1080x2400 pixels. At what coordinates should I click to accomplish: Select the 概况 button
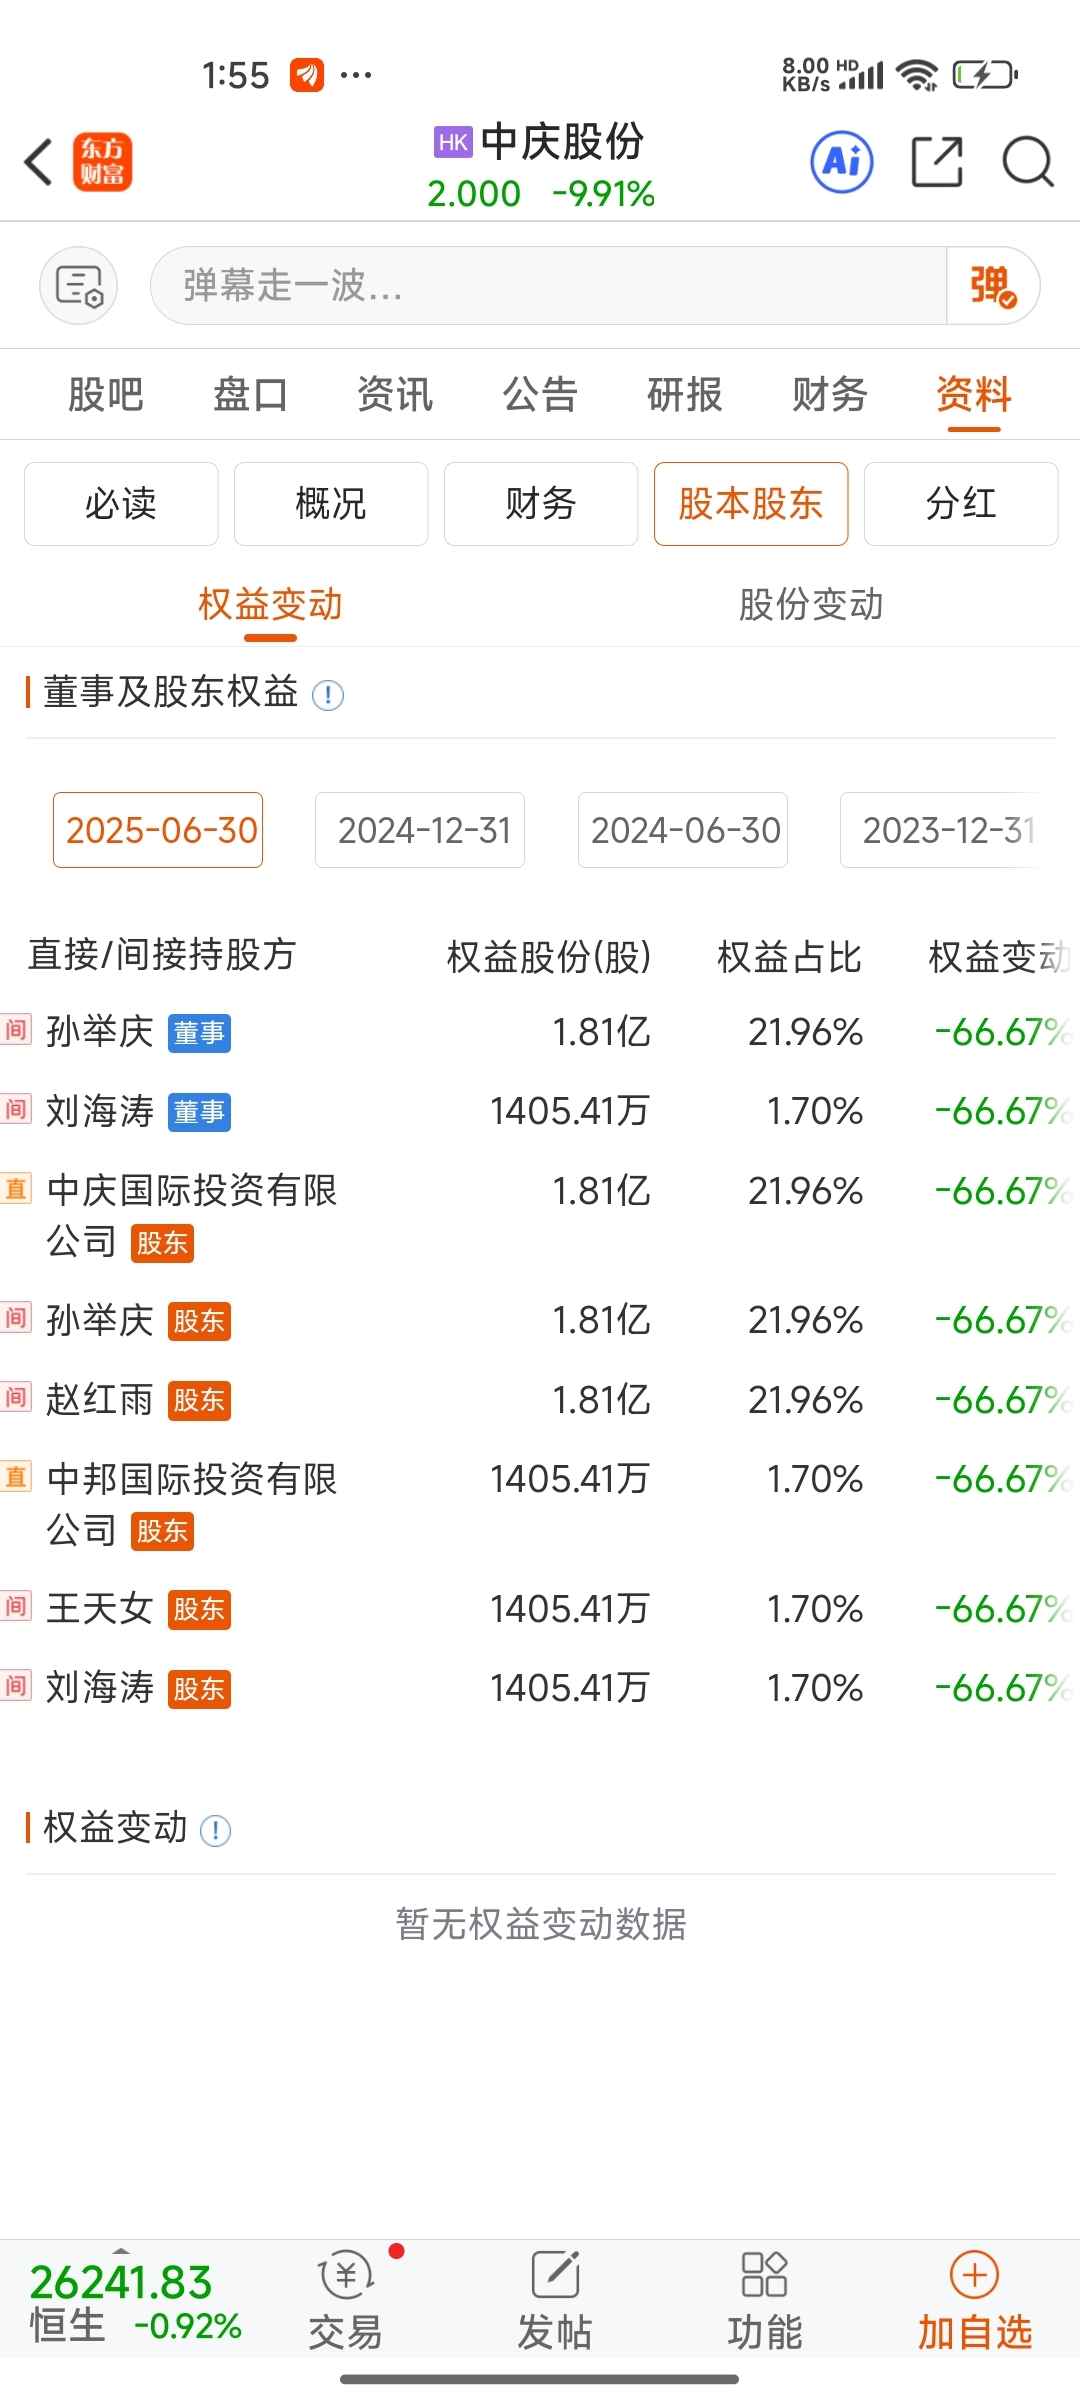pyautogui.click(x=331, y=504)
